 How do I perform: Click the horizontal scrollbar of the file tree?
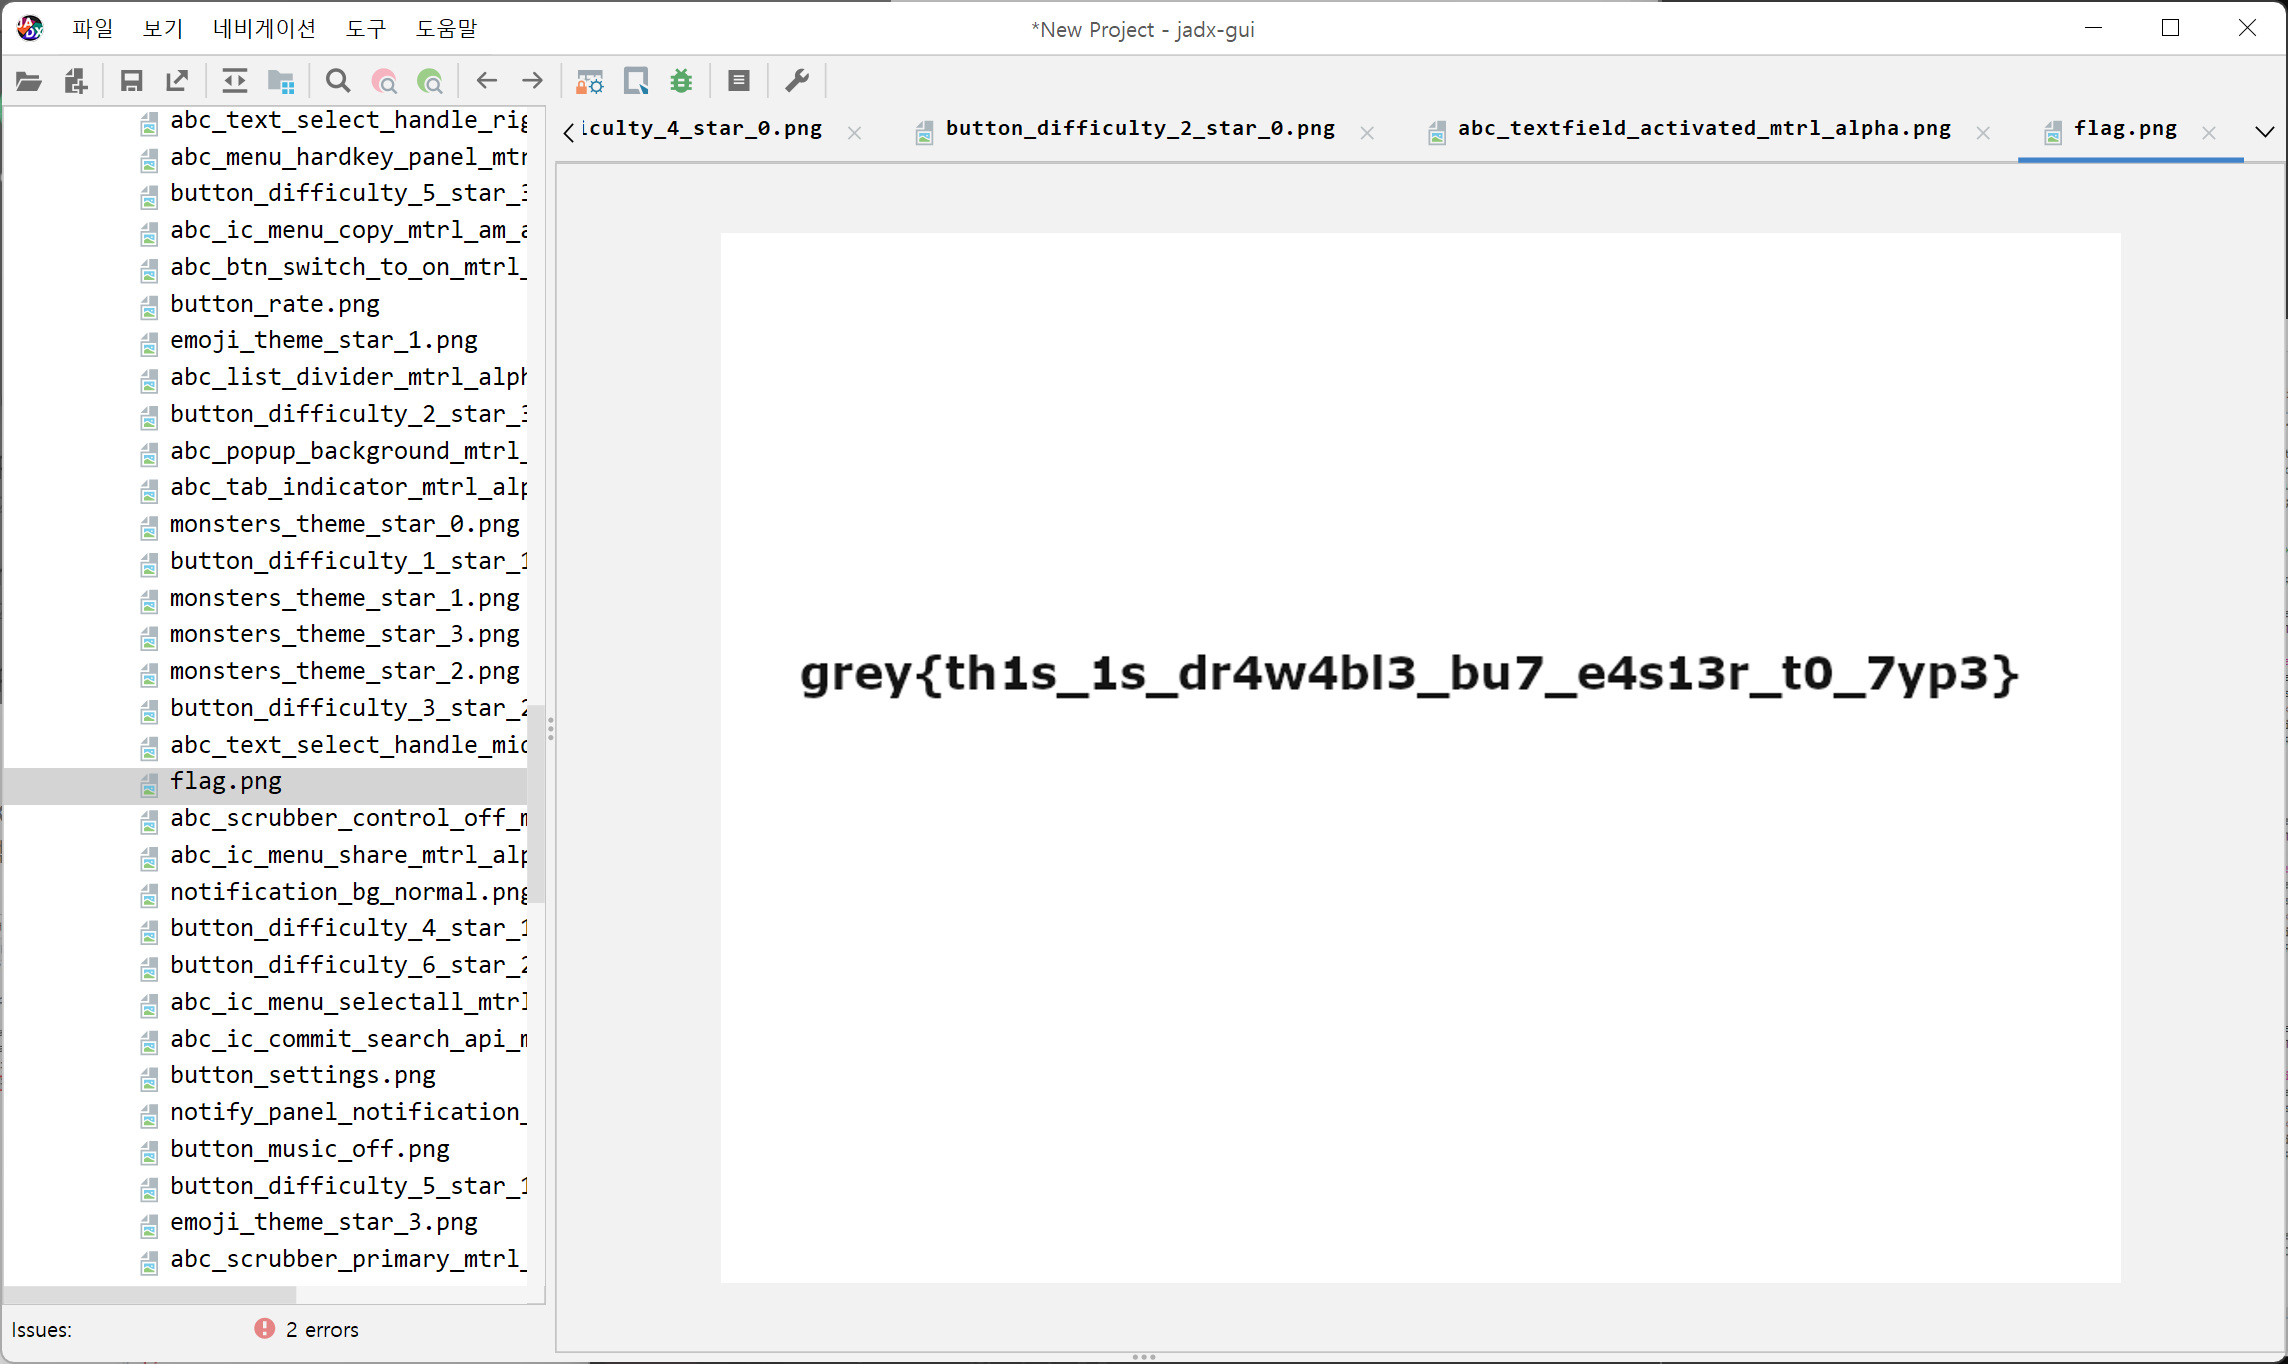(x=150, y=1295)
